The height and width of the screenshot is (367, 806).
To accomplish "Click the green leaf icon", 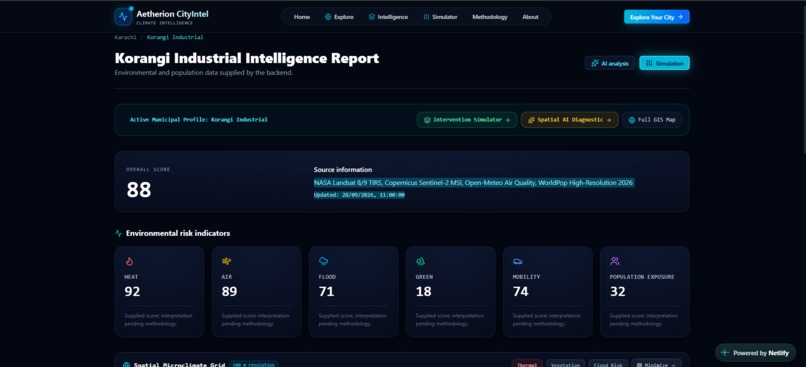I will (x=420, y=261).
